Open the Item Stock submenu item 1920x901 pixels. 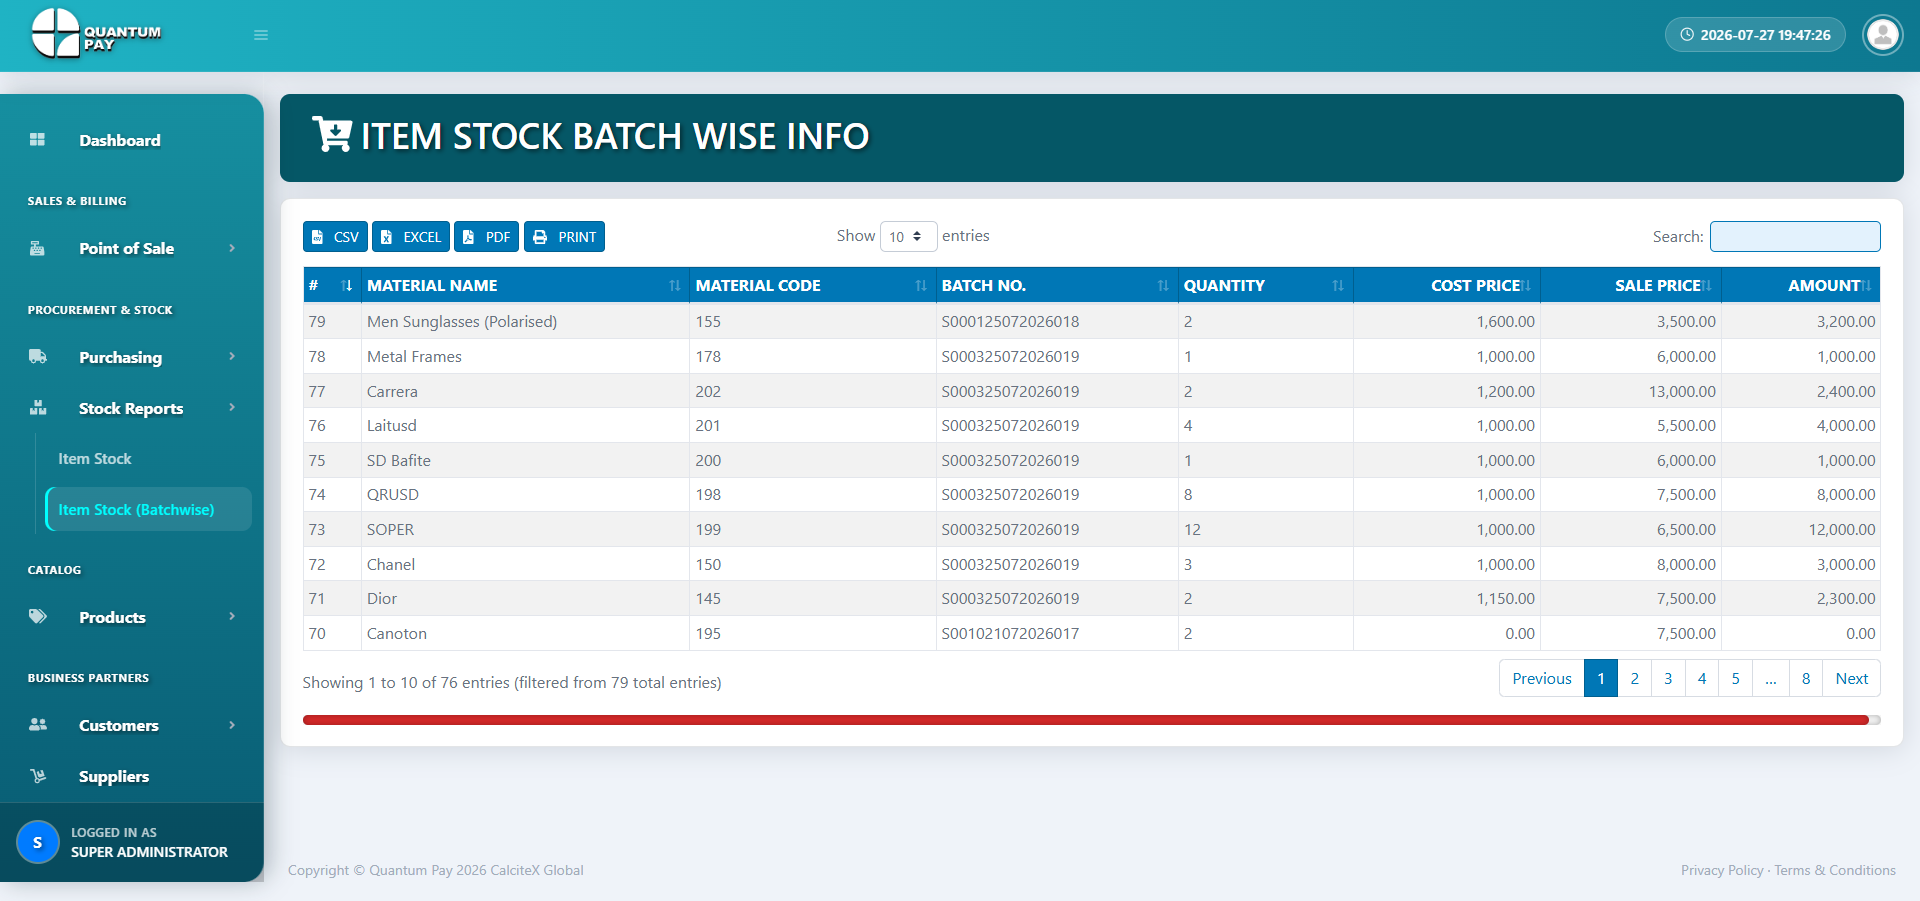pyautogui.click(x=95, y=459)
